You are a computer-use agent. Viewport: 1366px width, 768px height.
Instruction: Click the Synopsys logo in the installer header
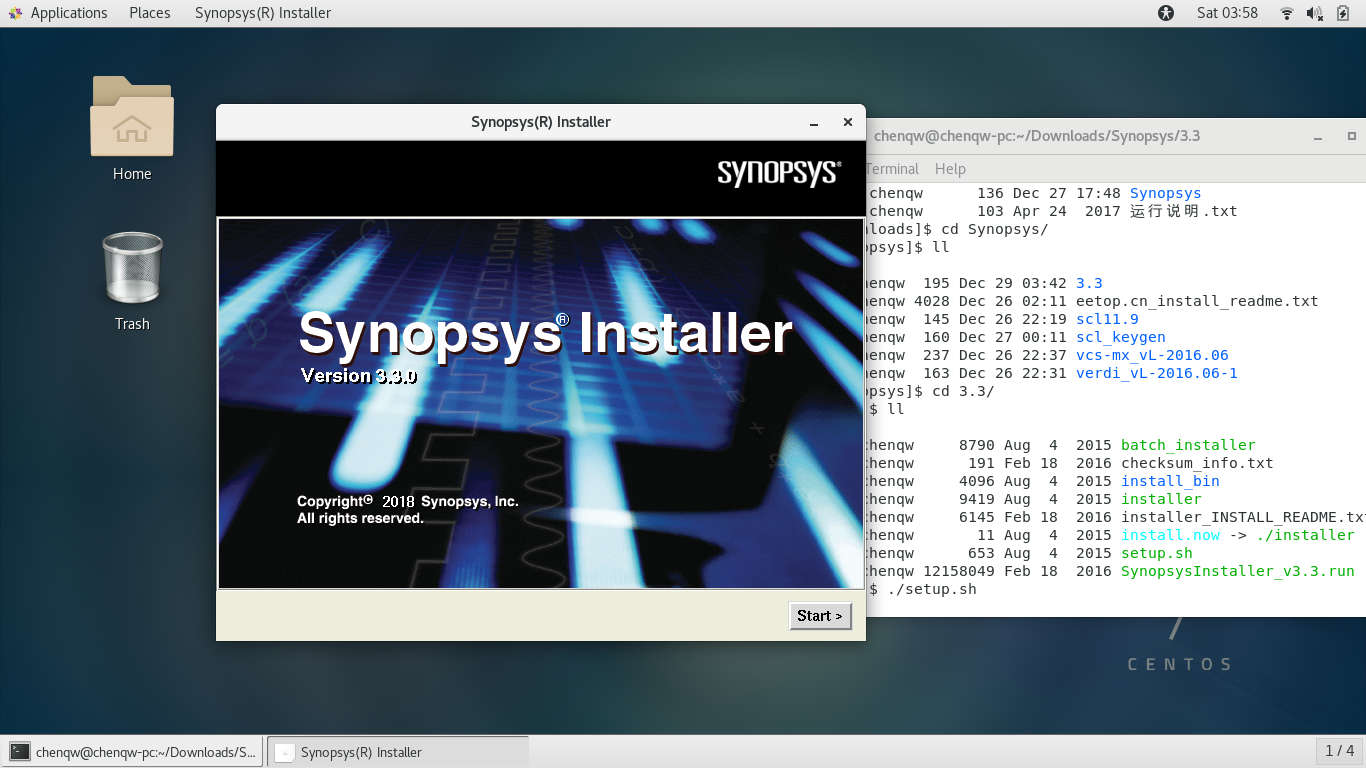(779, 173)
